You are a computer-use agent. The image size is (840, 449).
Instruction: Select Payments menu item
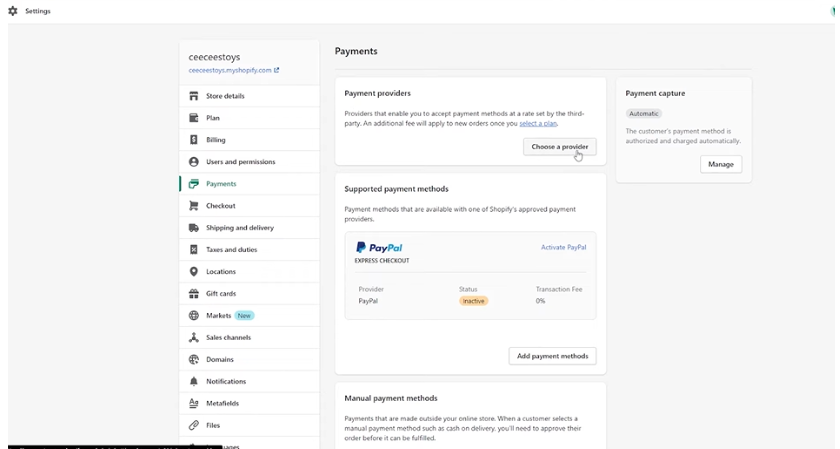pos(249,184)
